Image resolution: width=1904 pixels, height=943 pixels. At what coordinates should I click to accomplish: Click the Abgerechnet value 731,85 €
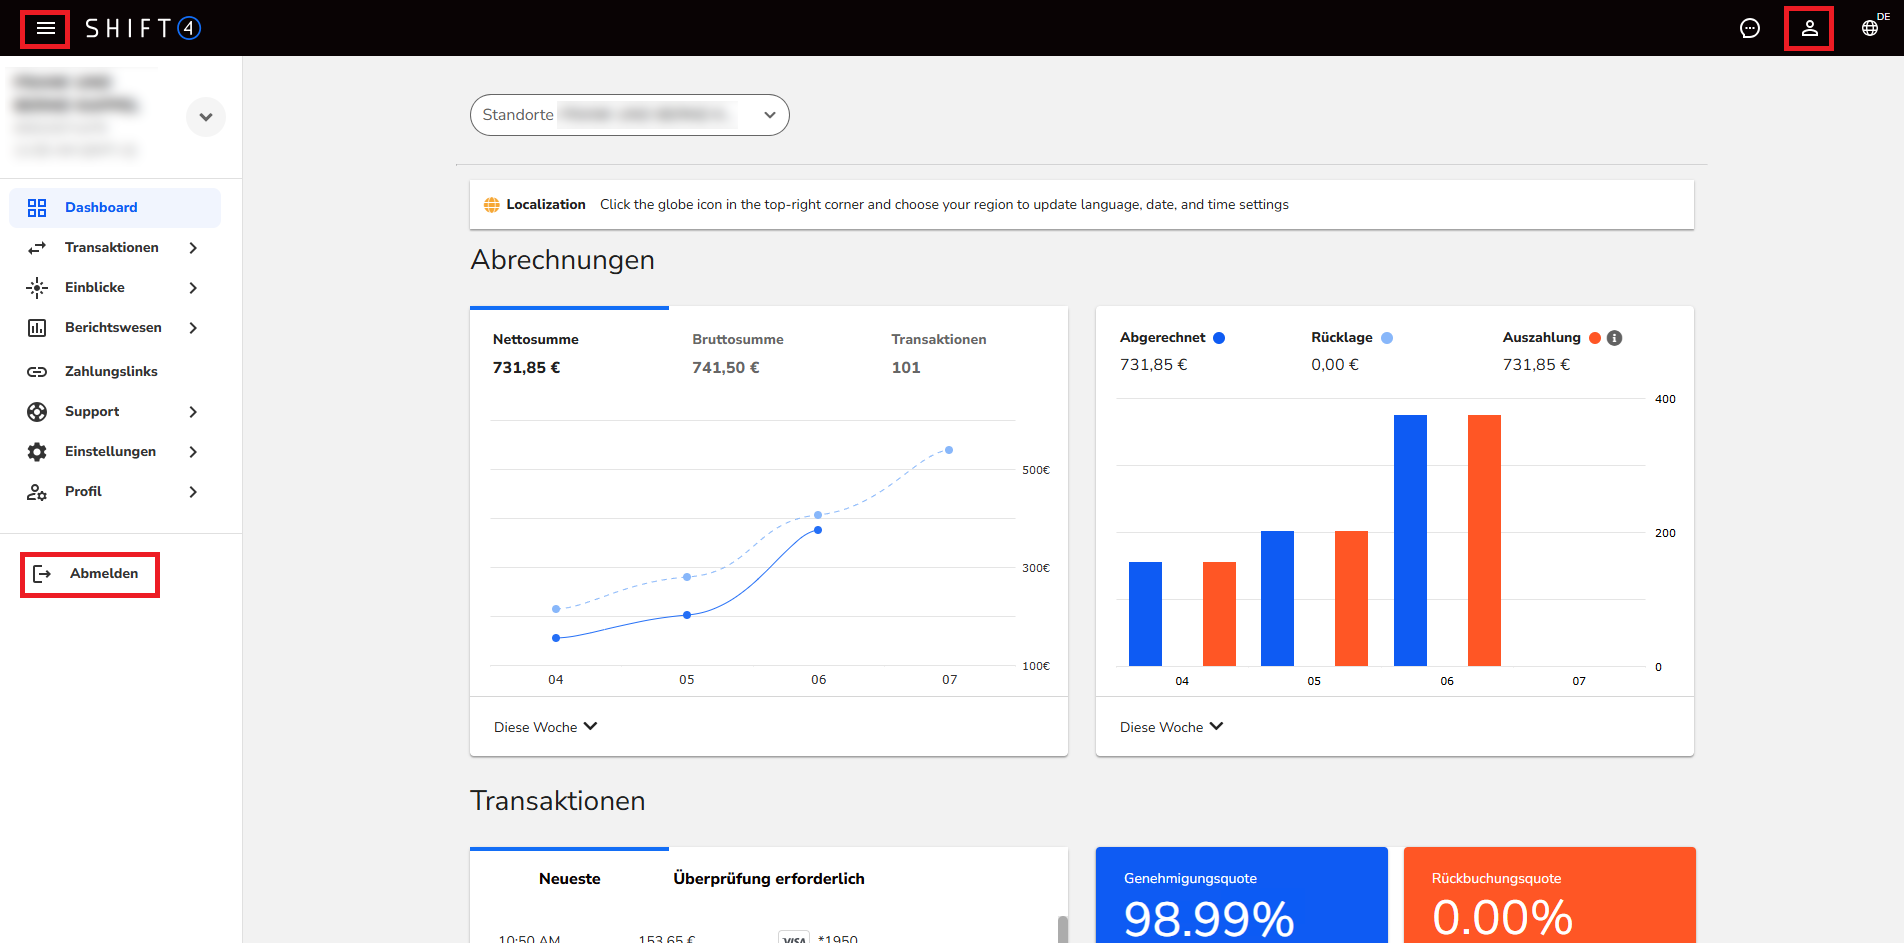pyautogui.click(x=1154, y=365)
